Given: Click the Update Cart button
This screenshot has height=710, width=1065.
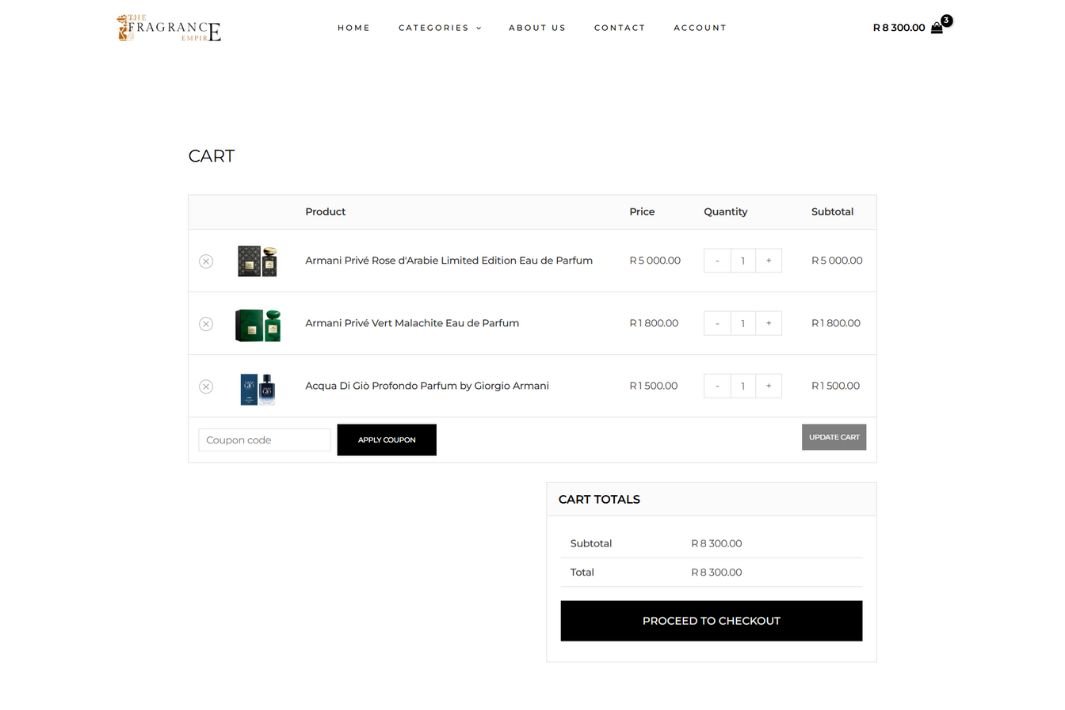Looking at the screenshot, I should (833, 437).
